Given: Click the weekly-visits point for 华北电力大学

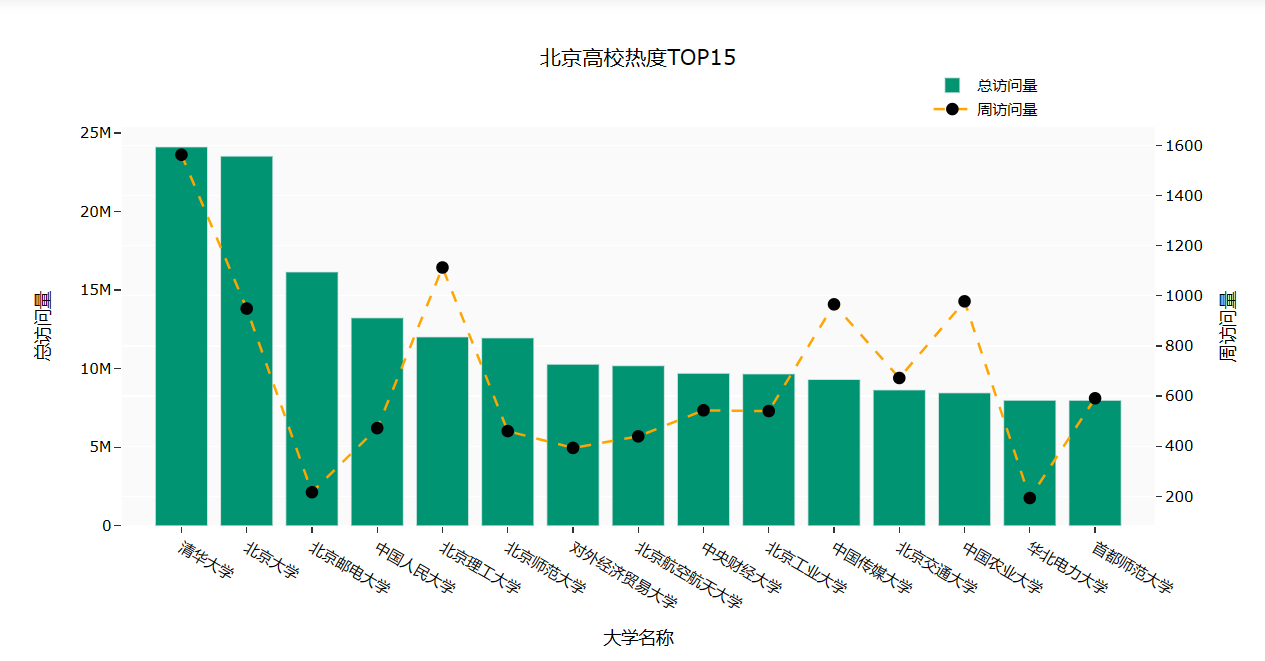Looking at the screenshot, I should pyautogui.click(x=1029, y=498).
